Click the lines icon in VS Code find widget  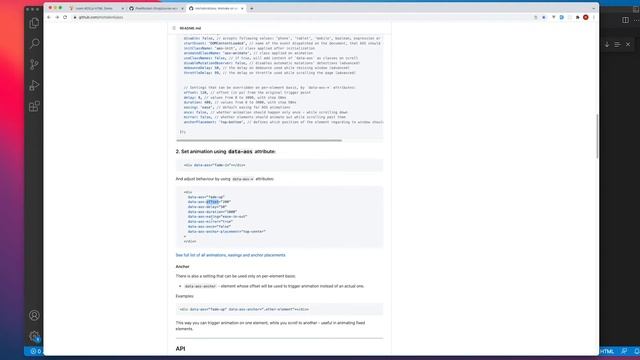pyautogui.click(x=618, y=44)
